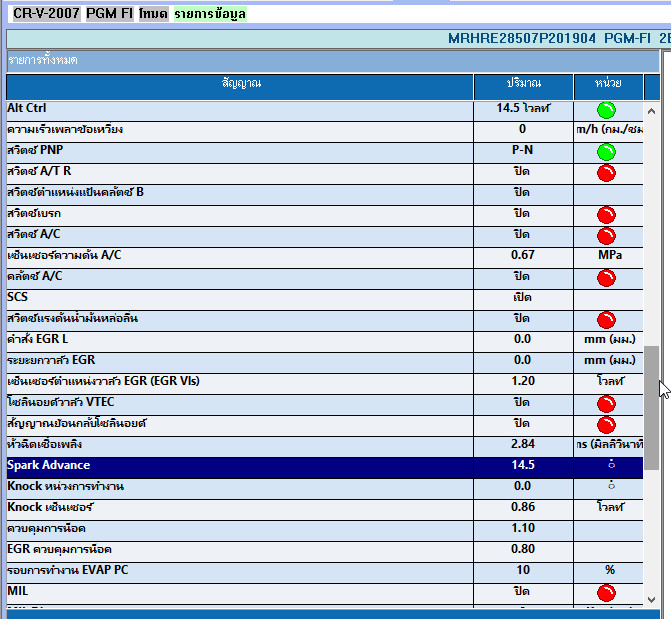The width and height of the screenshot is (671, 619).
Task: Click the green indicator in the Alt Ctrl row
Action: tap(606, 110)
